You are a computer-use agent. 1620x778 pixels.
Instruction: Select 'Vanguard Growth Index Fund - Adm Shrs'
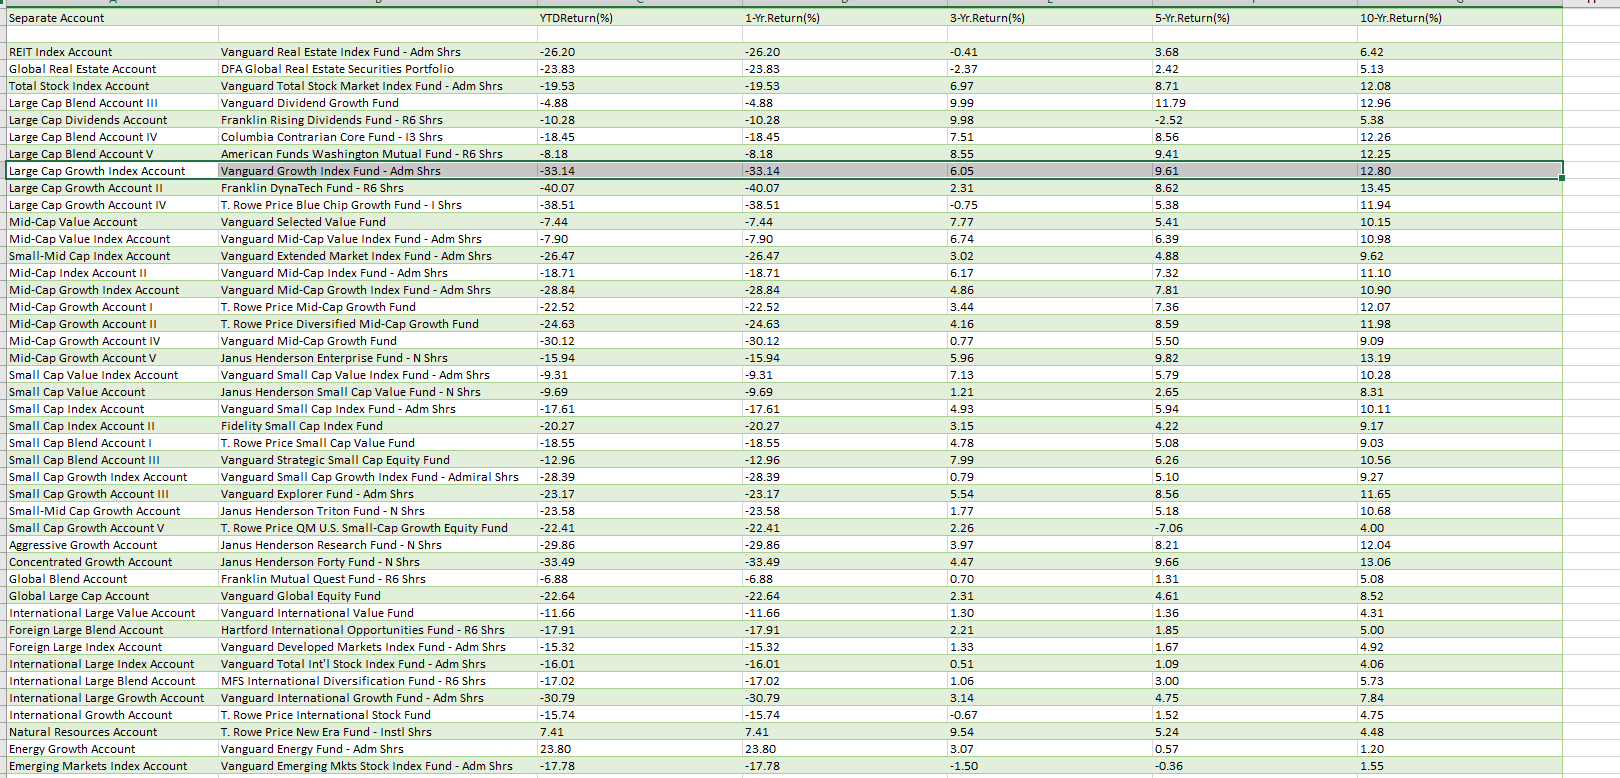(x=378, y=171)
